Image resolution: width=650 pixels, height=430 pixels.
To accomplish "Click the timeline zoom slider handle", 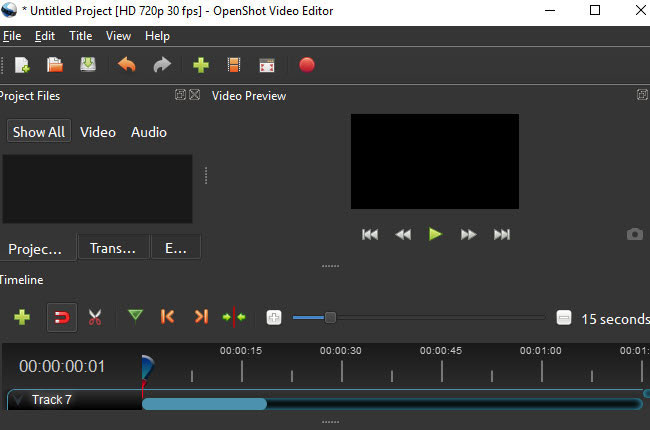I will (x=330, y=318).
